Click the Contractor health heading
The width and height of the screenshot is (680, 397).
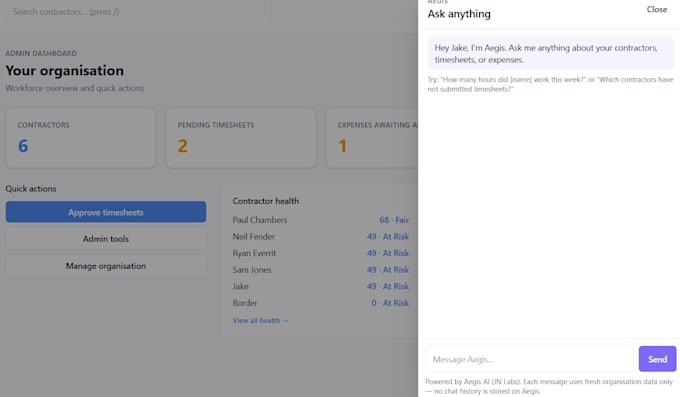[265, 201]
